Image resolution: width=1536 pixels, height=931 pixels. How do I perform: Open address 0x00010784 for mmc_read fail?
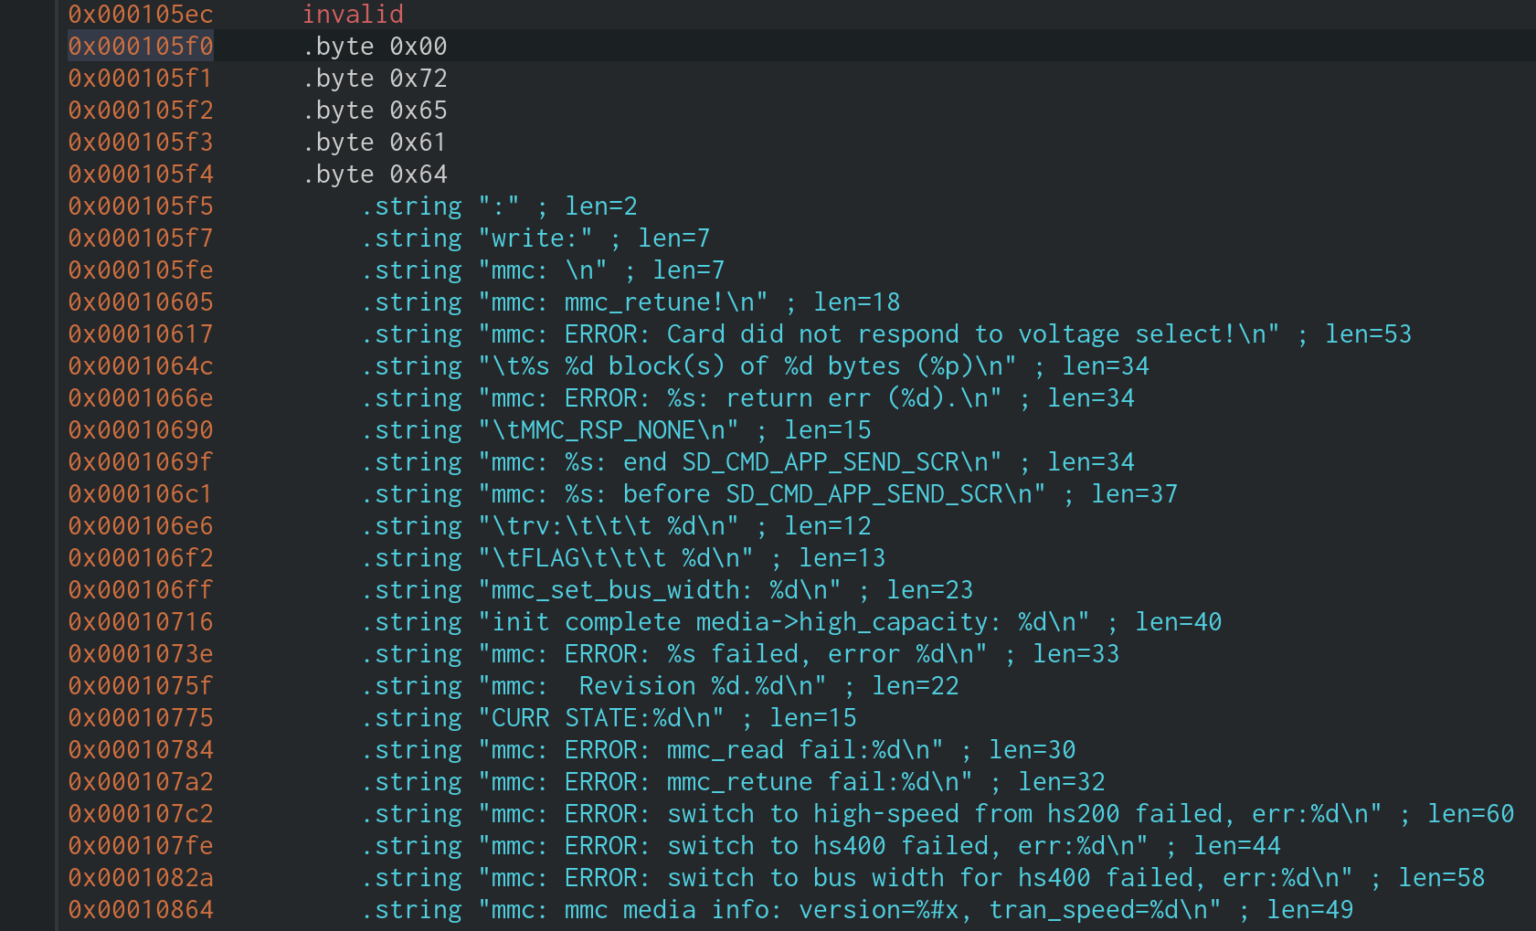click(141, 750)
